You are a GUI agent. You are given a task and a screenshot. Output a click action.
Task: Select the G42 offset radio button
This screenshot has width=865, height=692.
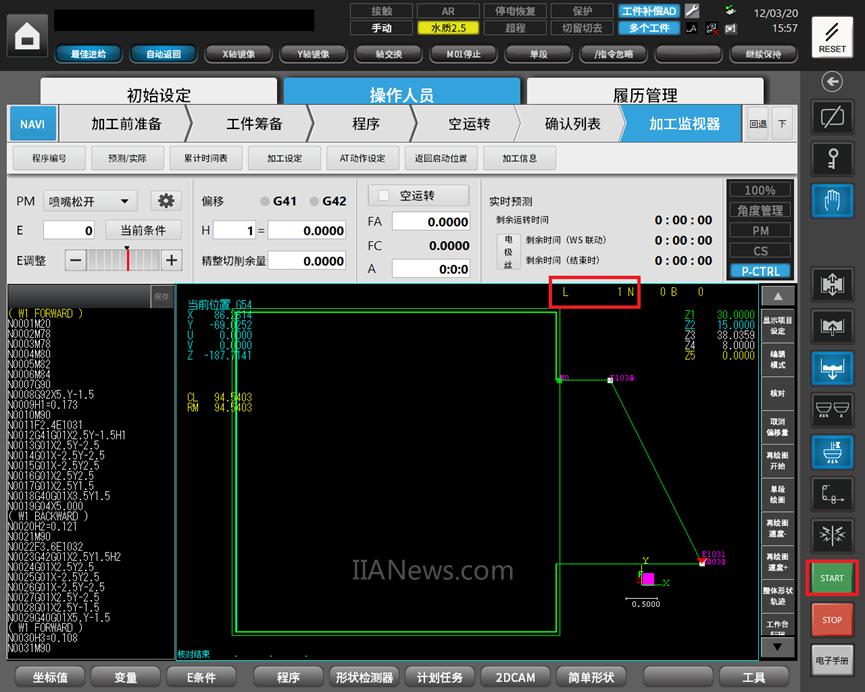313,201
